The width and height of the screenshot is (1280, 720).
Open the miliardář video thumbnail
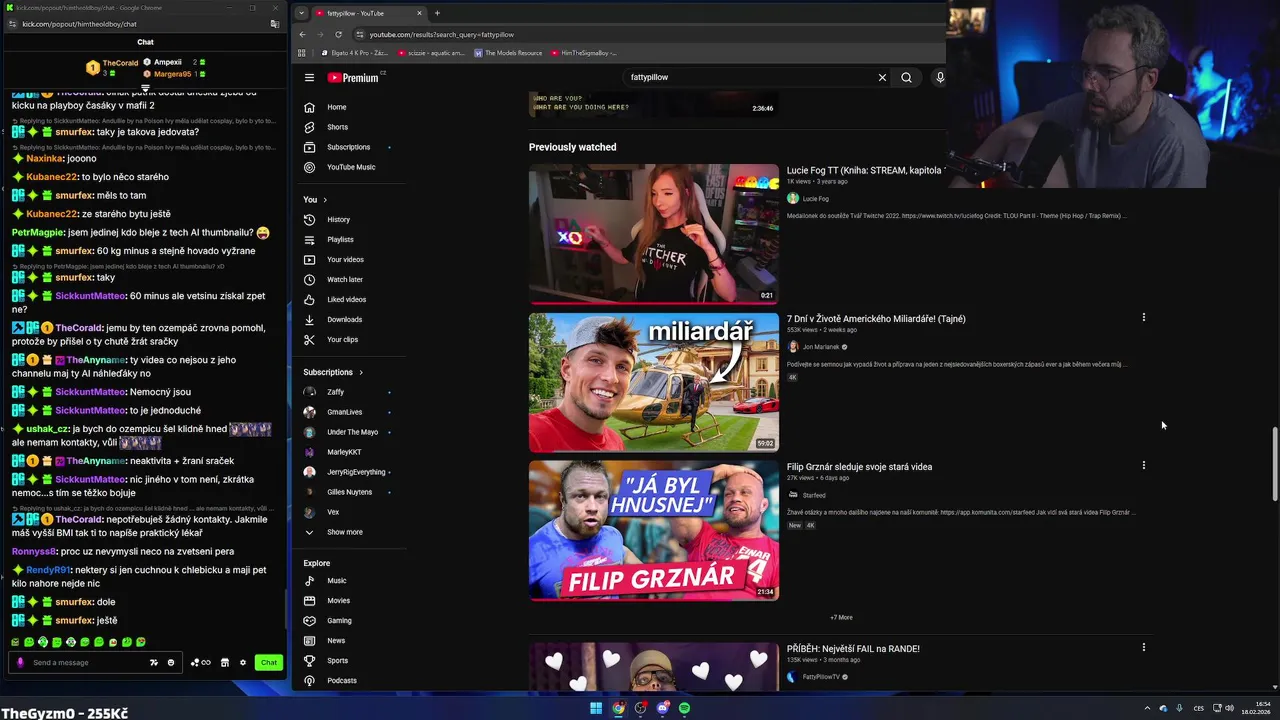[654, 382]
